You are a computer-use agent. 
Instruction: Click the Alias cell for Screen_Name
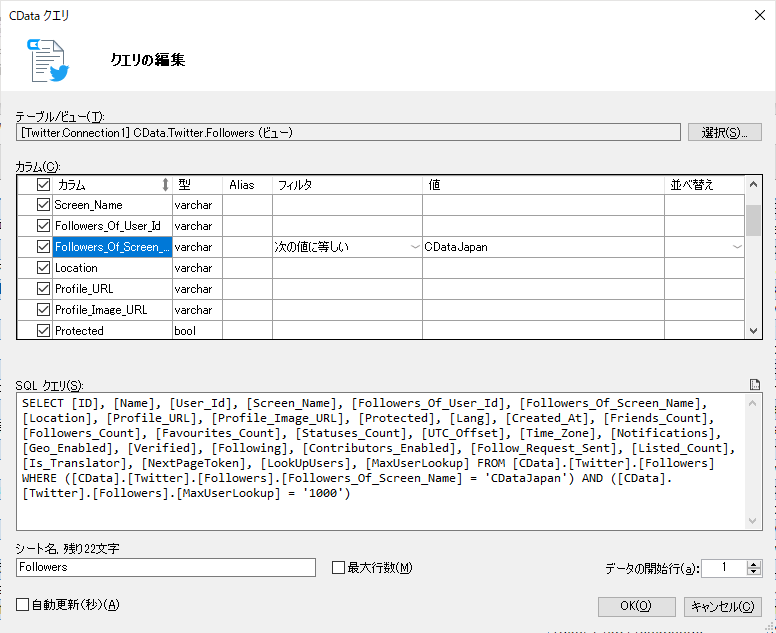point(247,205)
